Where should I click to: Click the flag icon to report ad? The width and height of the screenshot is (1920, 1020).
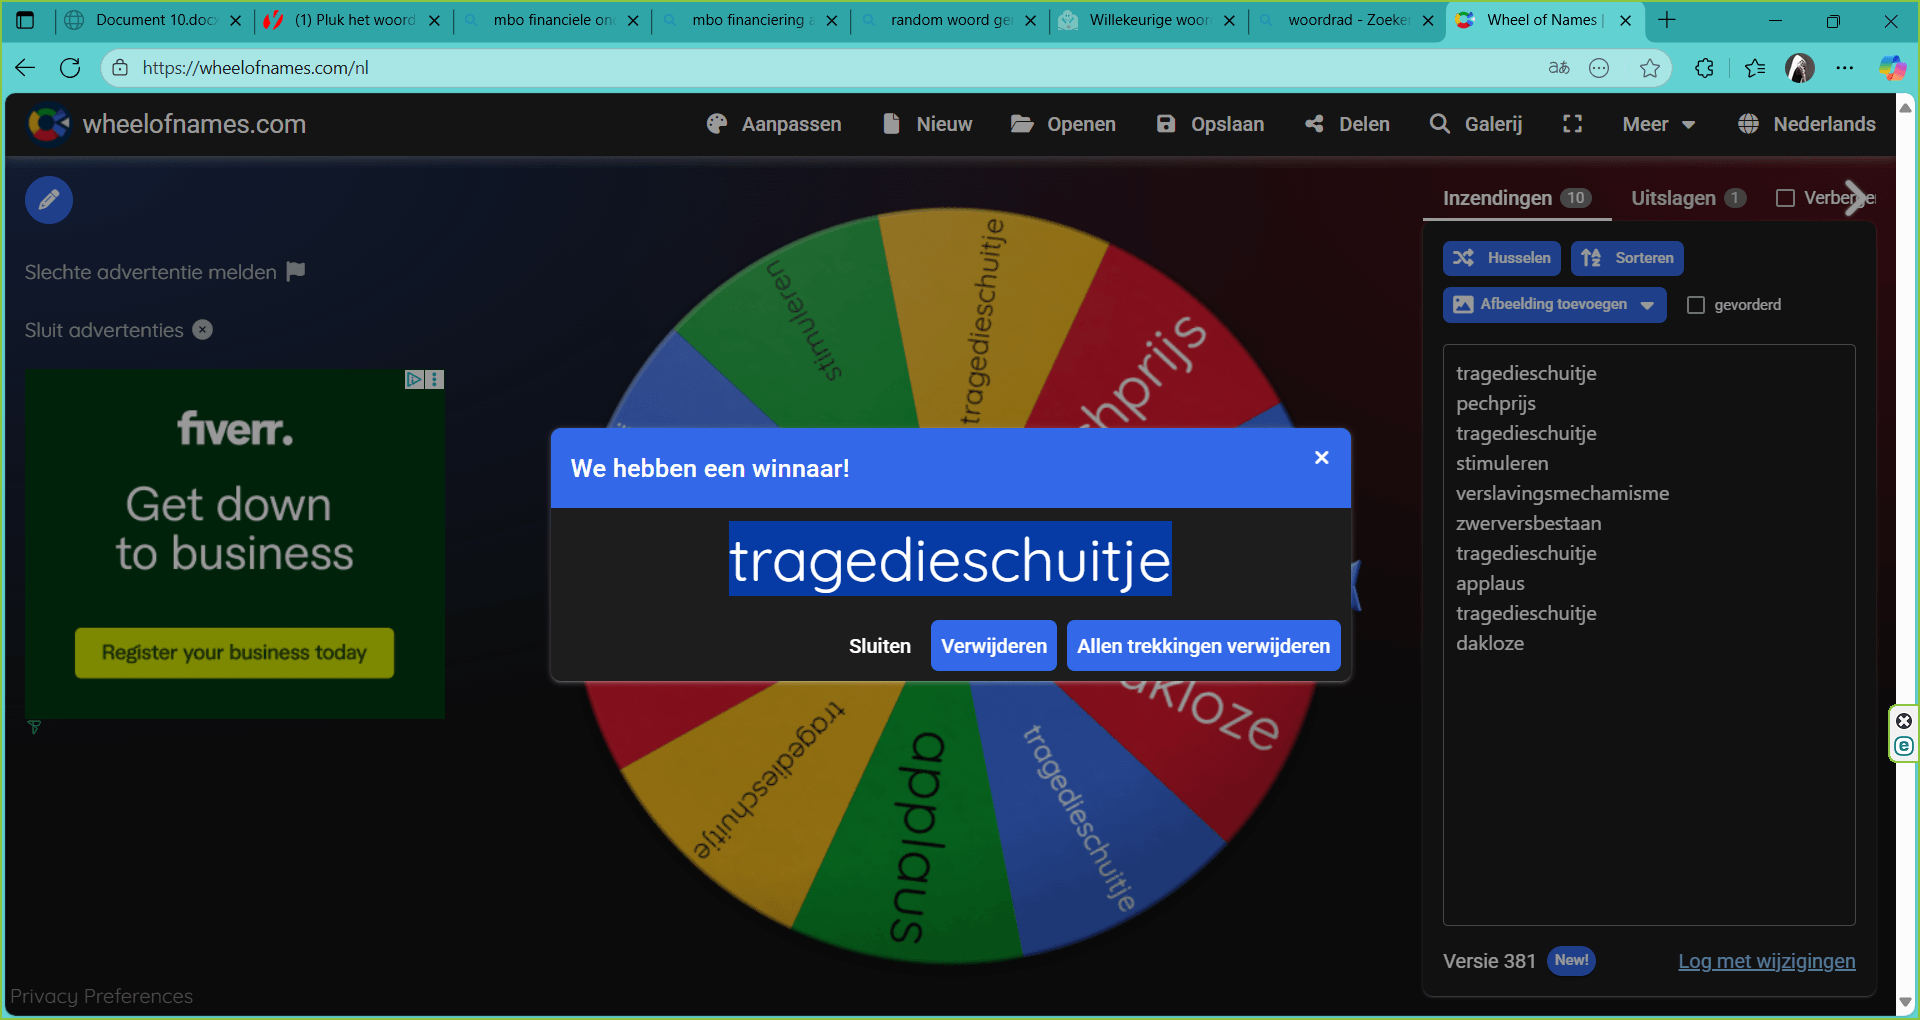[295, 272]
